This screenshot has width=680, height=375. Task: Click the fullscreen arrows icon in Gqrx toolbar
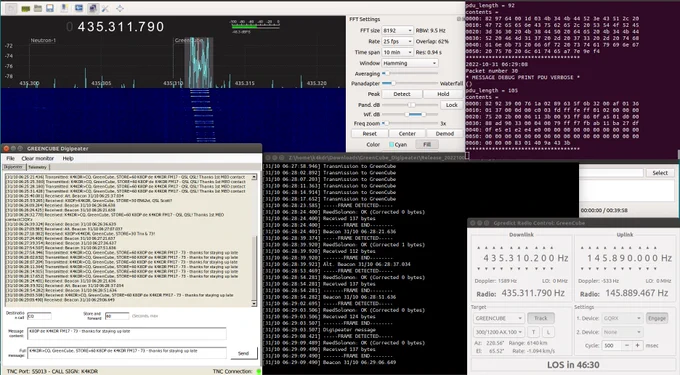coord(120,8)
